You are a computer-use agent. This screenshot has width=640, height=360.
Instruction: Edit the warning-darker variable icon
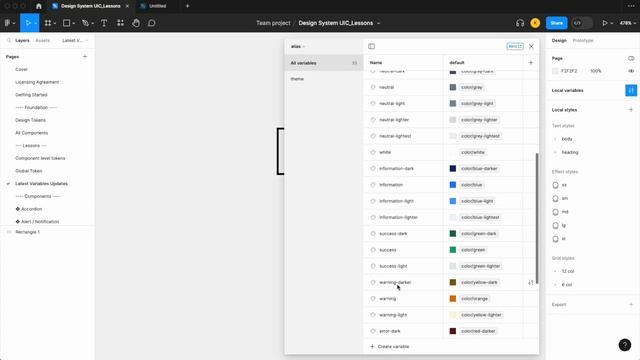[531, 282]
